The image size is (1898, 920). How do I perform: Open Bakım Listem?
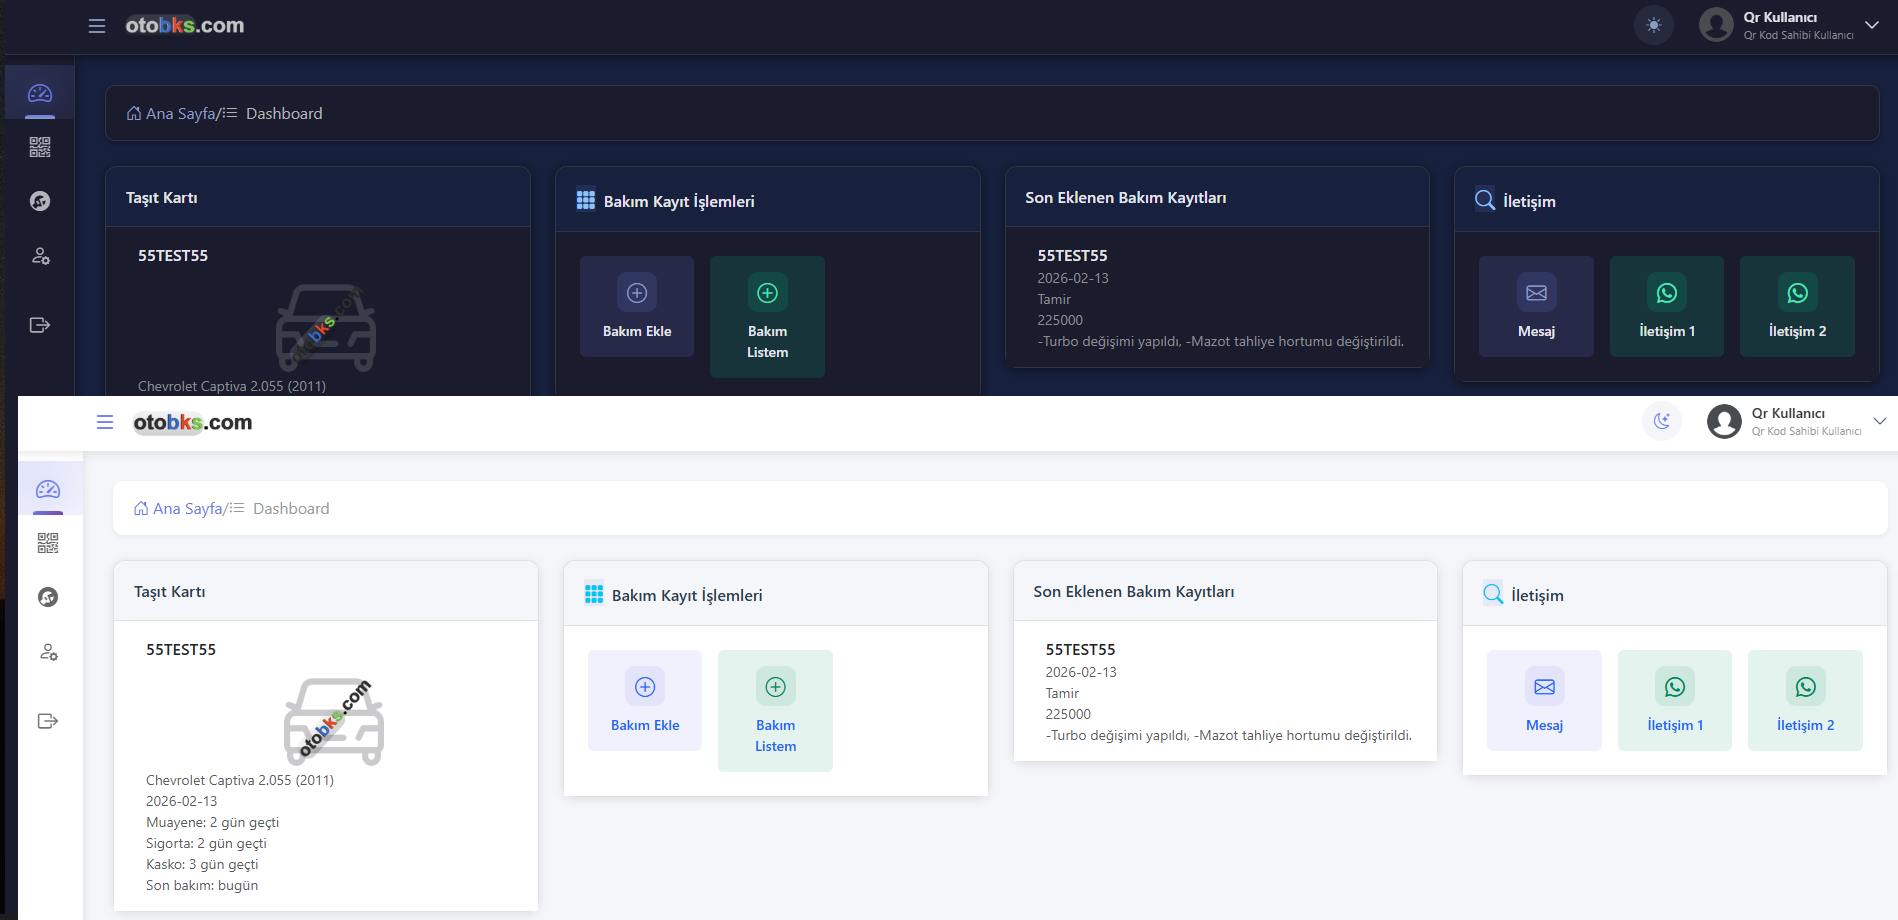click(775, 710)
